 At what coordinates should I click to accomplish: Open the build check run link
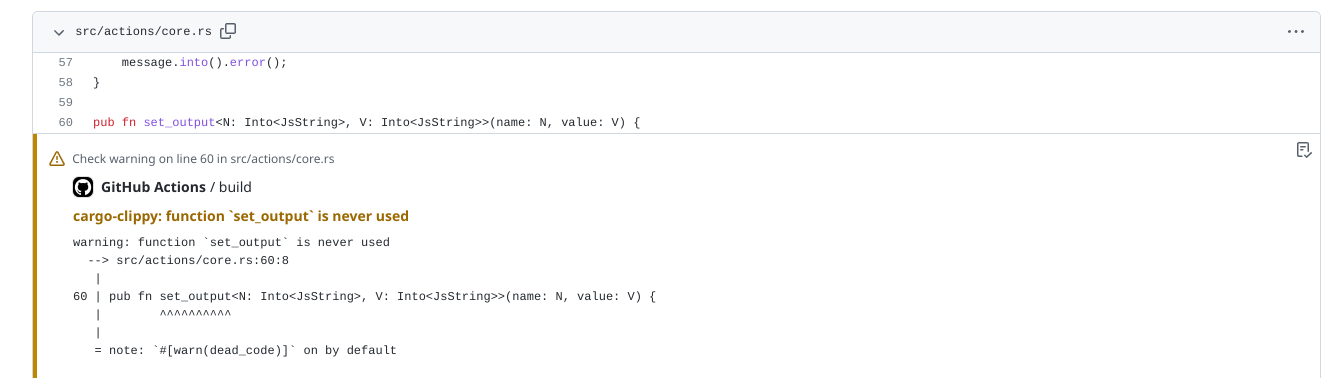pyautogui.click(x=235, y=187)
